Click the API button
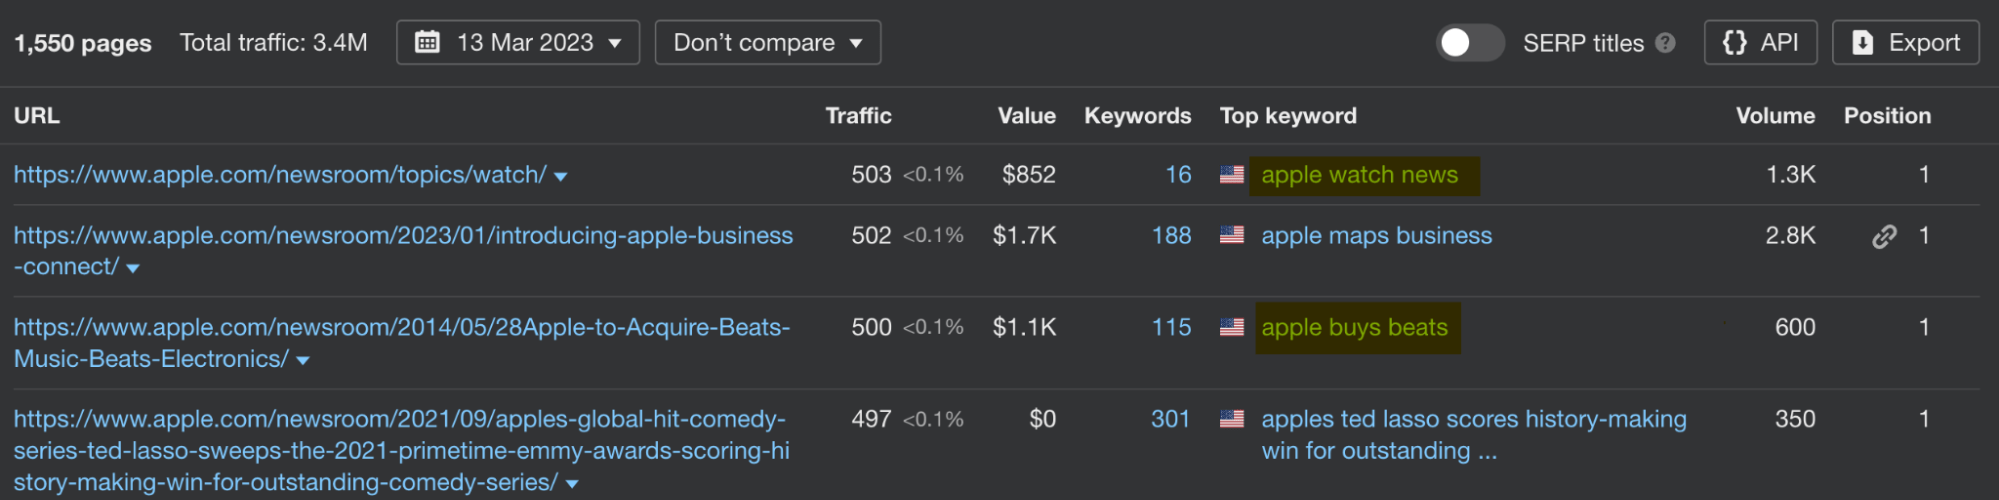The image size is (1999, 500). (1760, 43)
